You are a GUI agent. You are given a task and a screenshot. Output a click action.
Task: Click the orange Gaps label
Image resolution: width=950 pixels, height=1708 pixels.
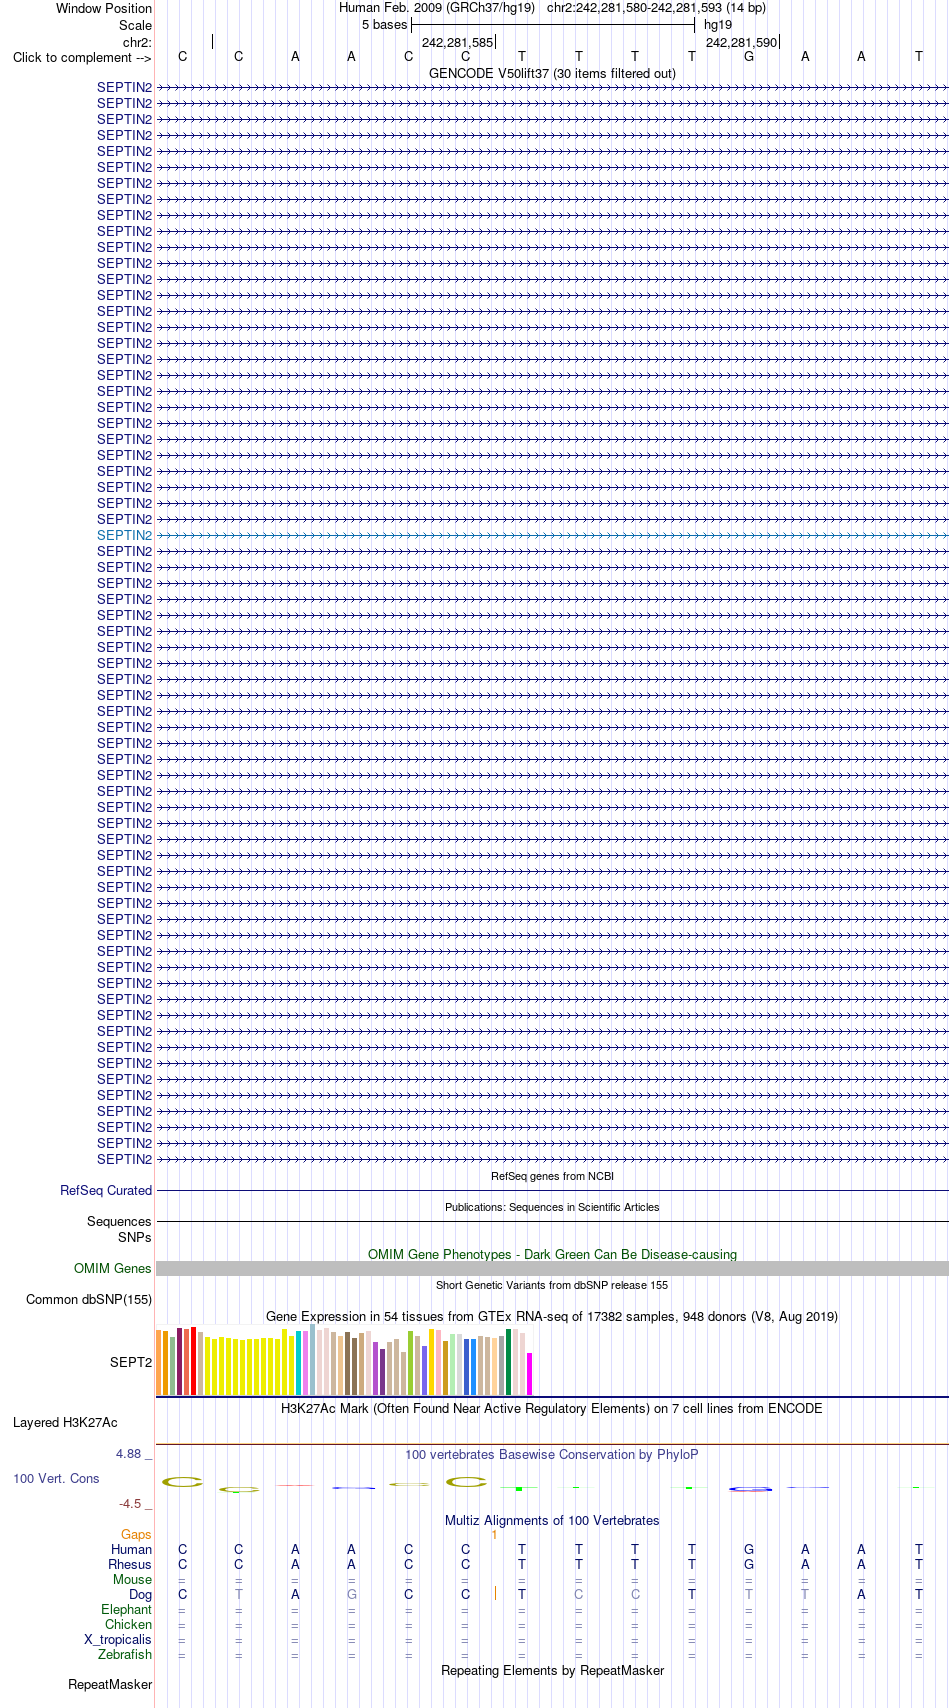136,1534
